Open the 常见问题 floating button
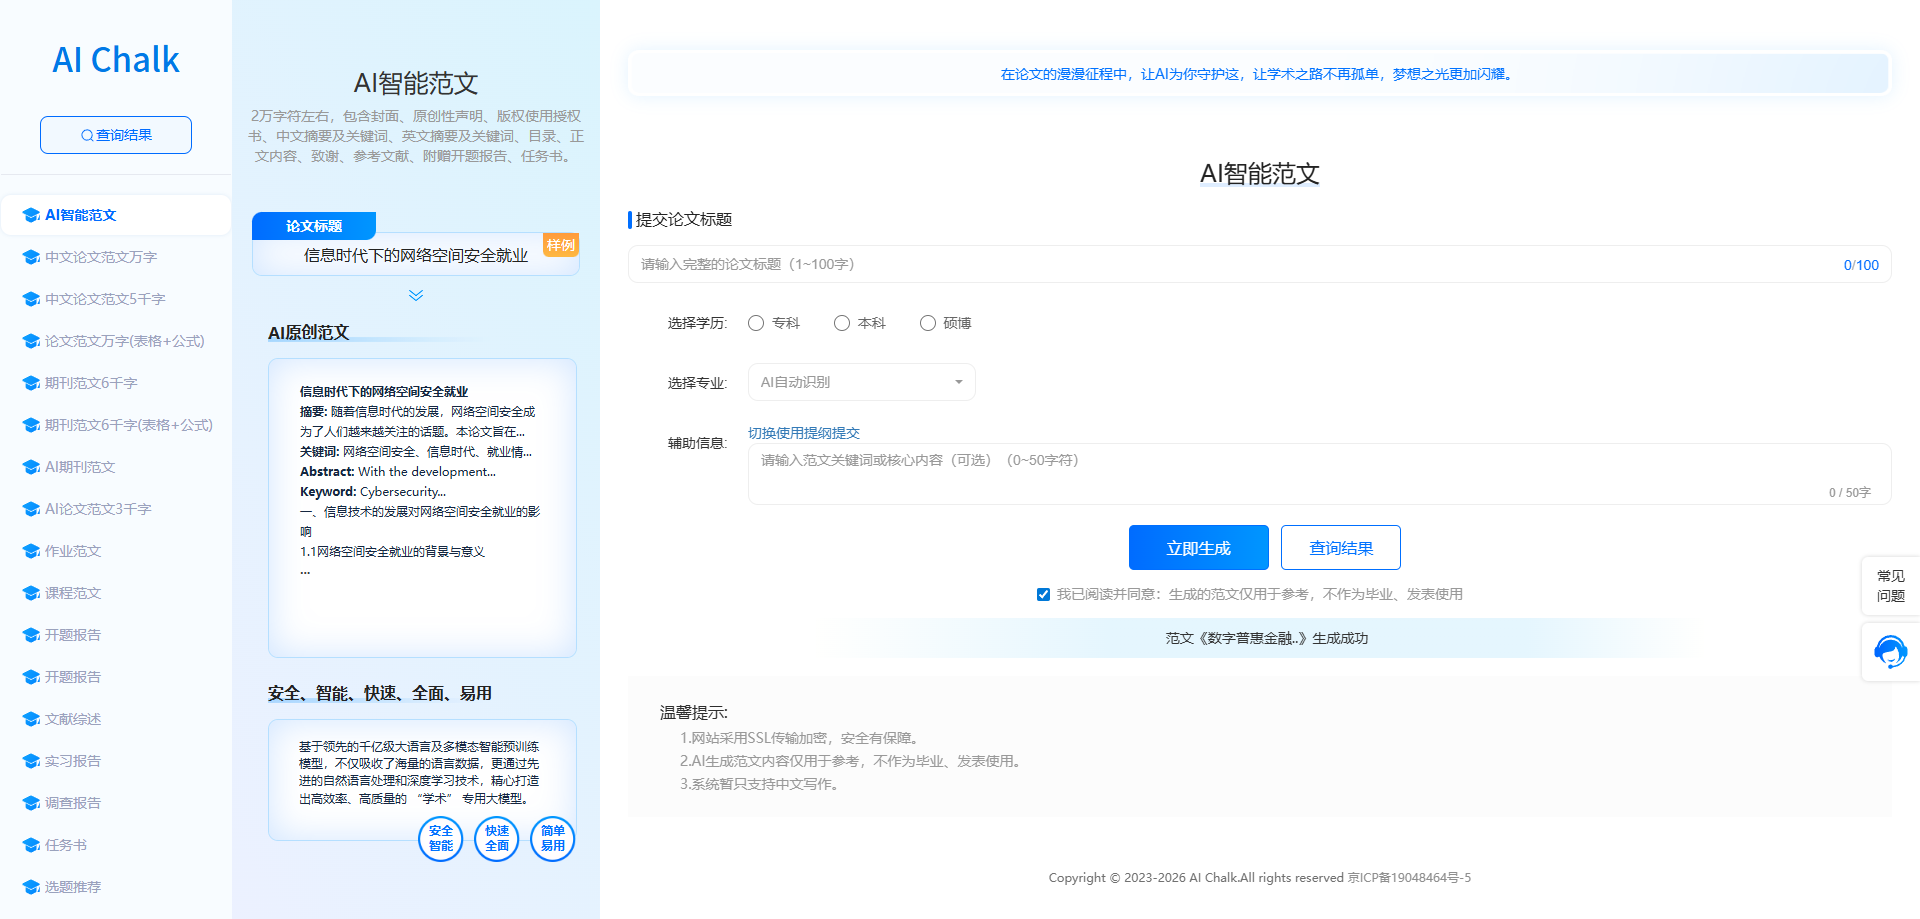This screenshot has width=1920, height=919. point(1890,586)
